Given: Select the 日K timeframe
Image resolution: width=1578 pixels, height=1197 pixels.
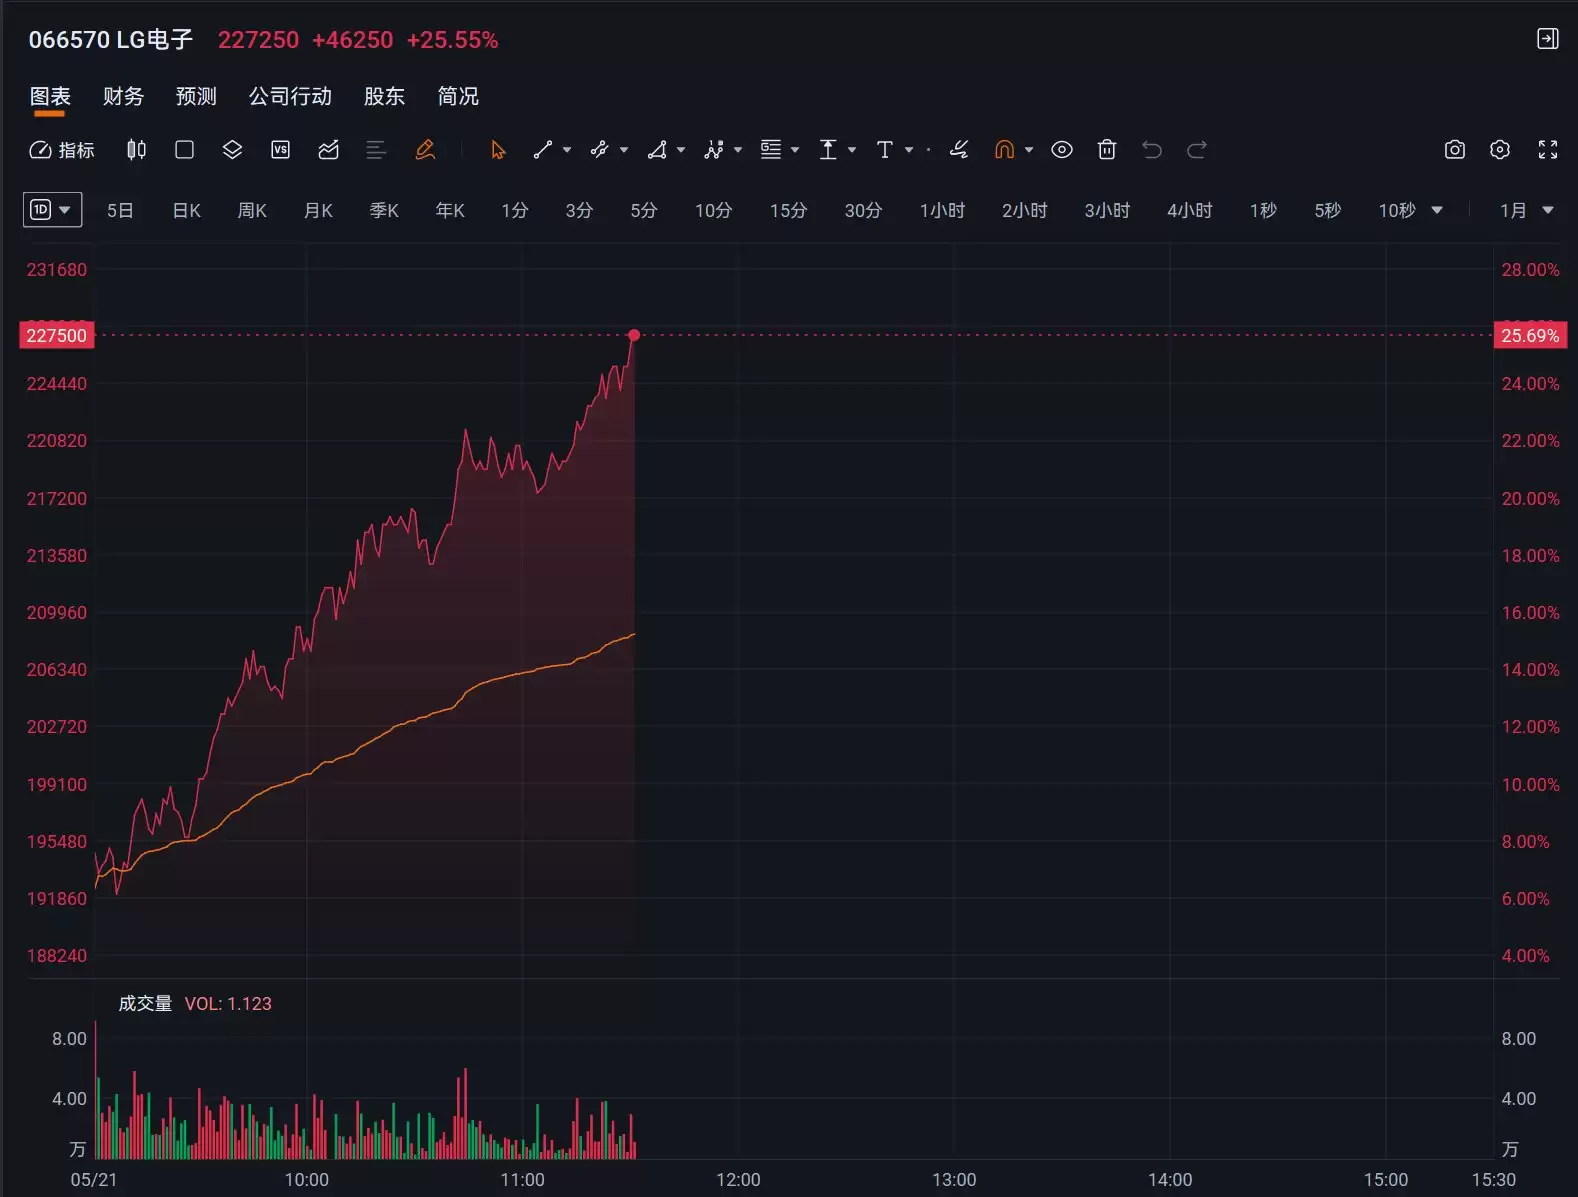Looking at the screenshot, I should pos(187,210).
